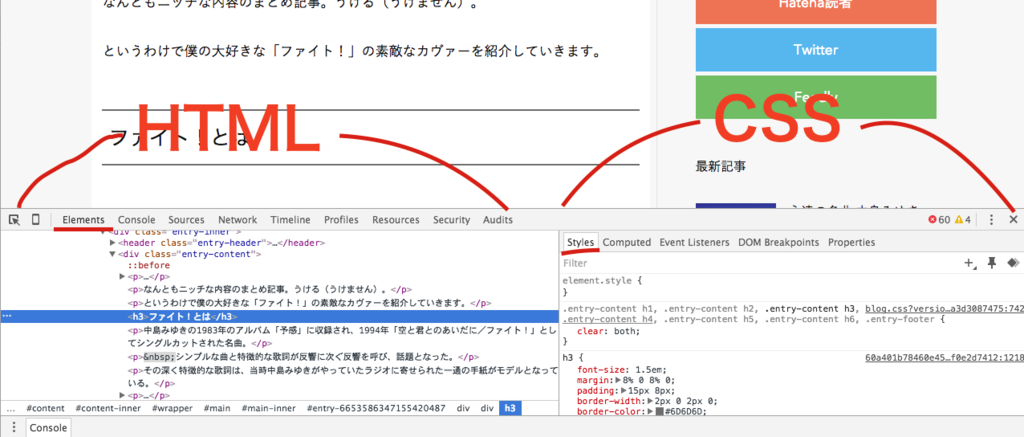Select #main-inner breadcrumb
This screenshot has height=437, width=1024.
tap(268, 408)
